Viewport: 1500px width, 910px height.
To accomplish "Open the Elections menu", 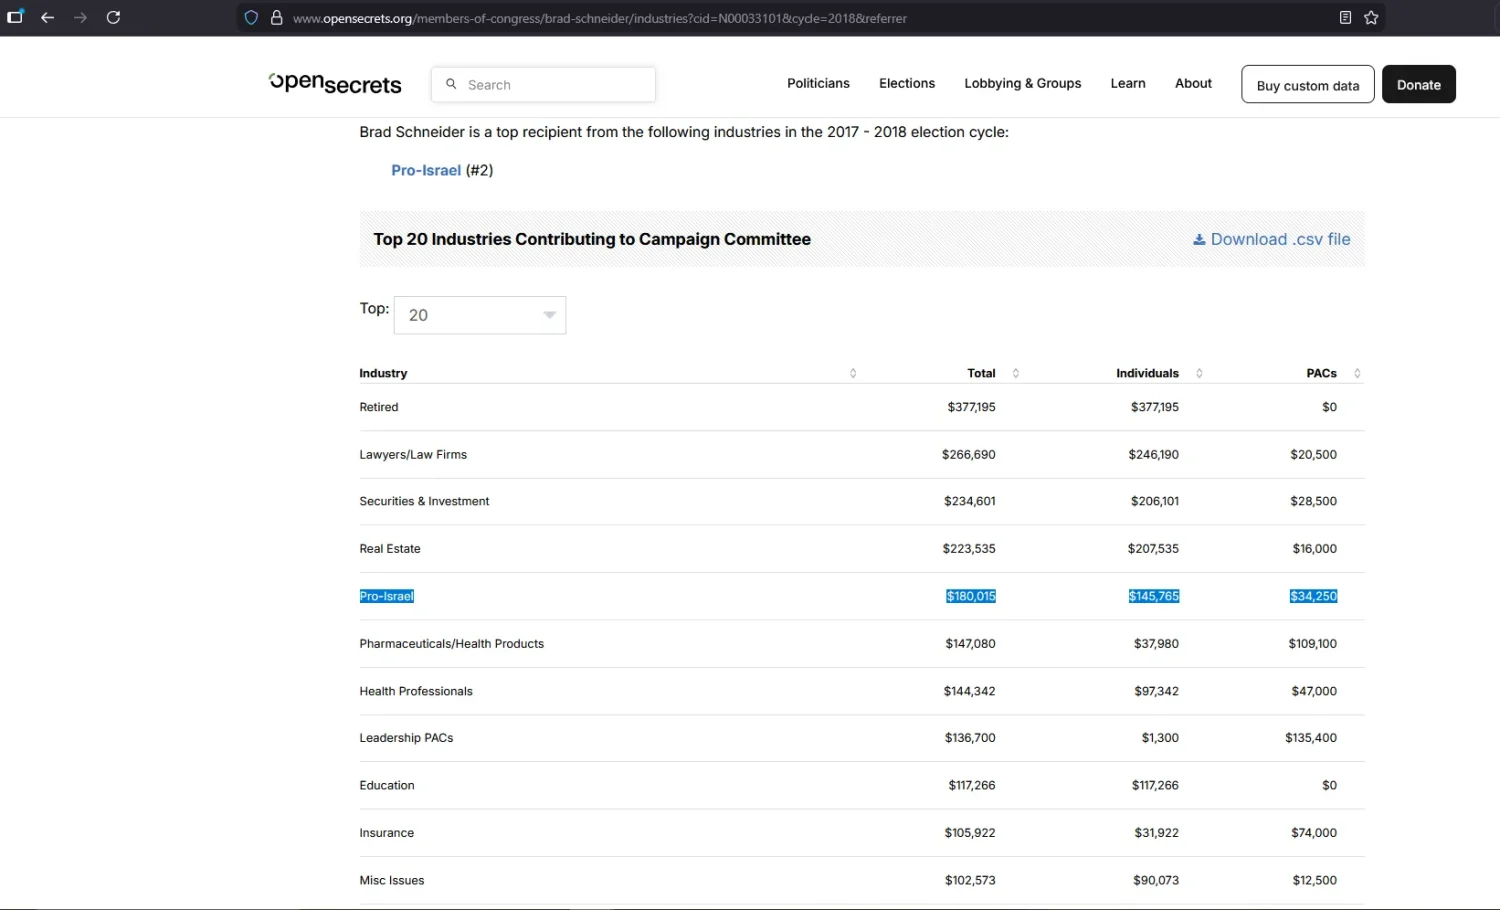I will (x=907, y=84).
